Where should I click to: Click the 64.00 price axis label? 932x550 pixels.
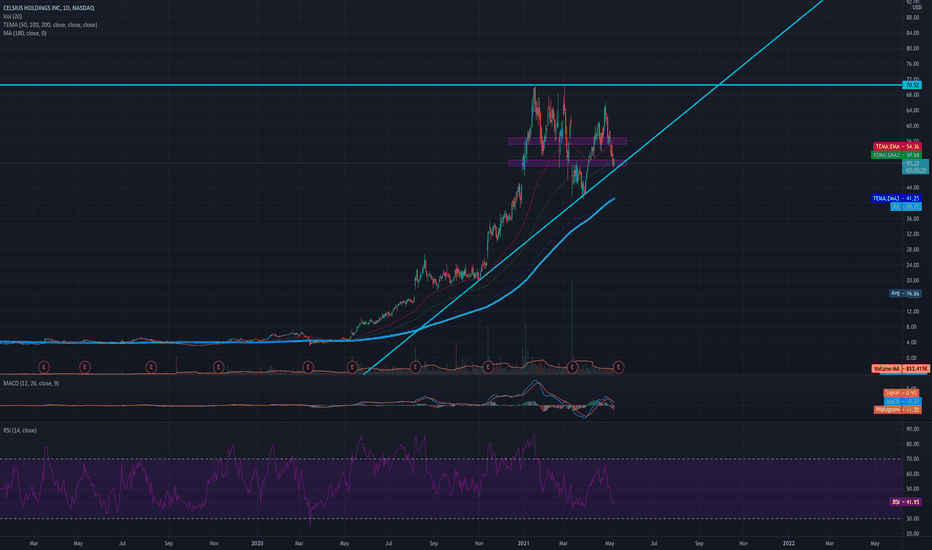(912, 111)
